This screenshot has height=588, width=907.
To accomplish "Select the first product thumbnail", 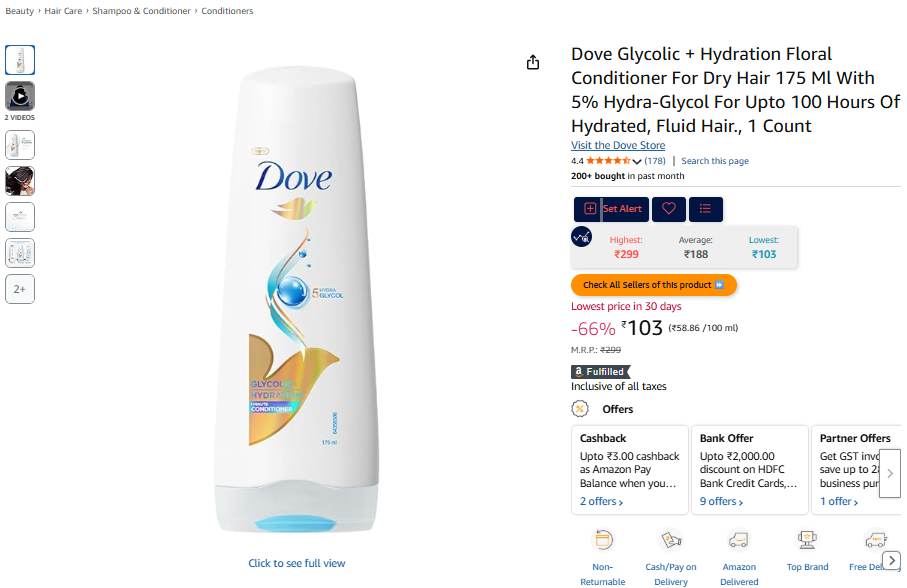I will (20, 60).
